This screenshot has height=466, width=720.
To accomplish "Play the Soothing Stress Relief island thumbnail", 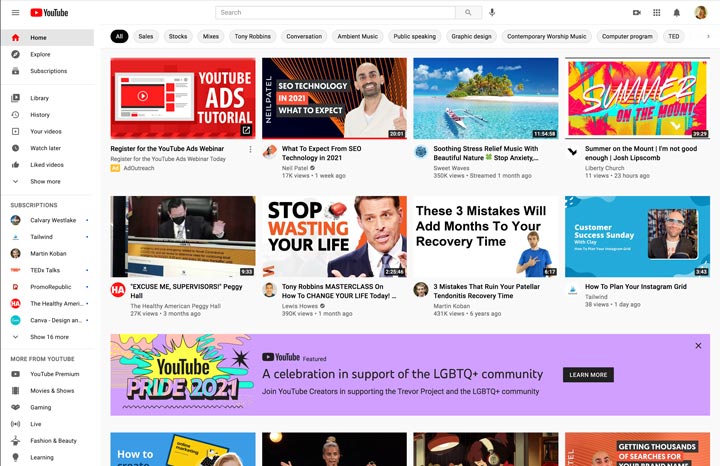I will coord(486,98).
